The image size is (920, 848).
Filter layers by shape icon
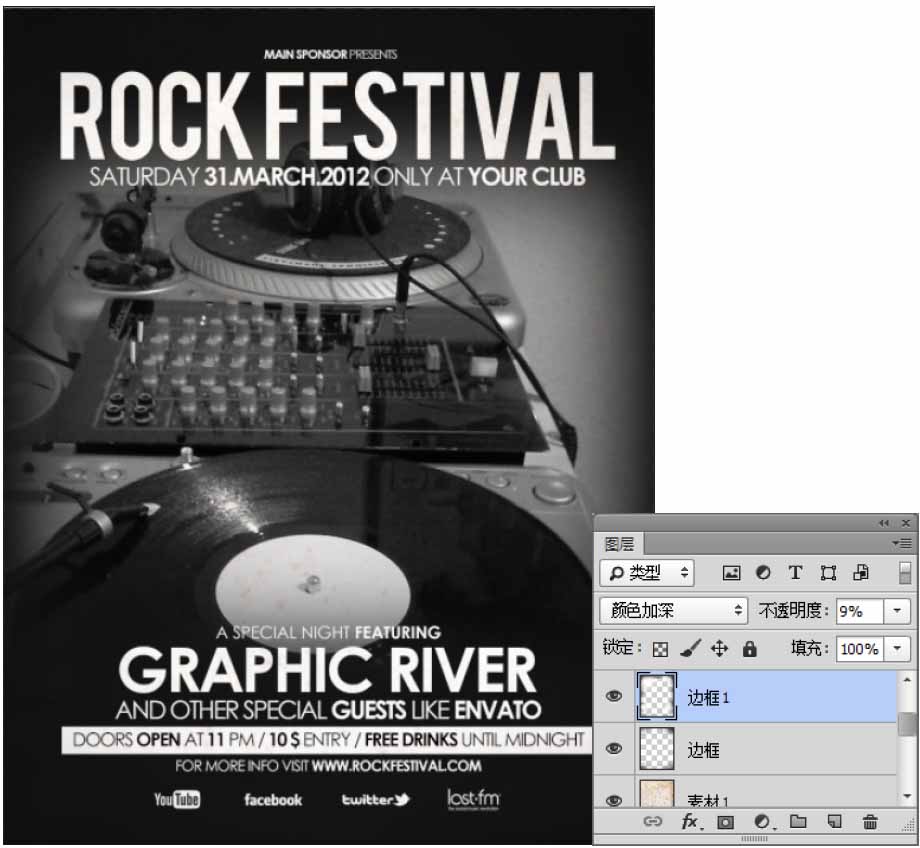coord(828,573)
